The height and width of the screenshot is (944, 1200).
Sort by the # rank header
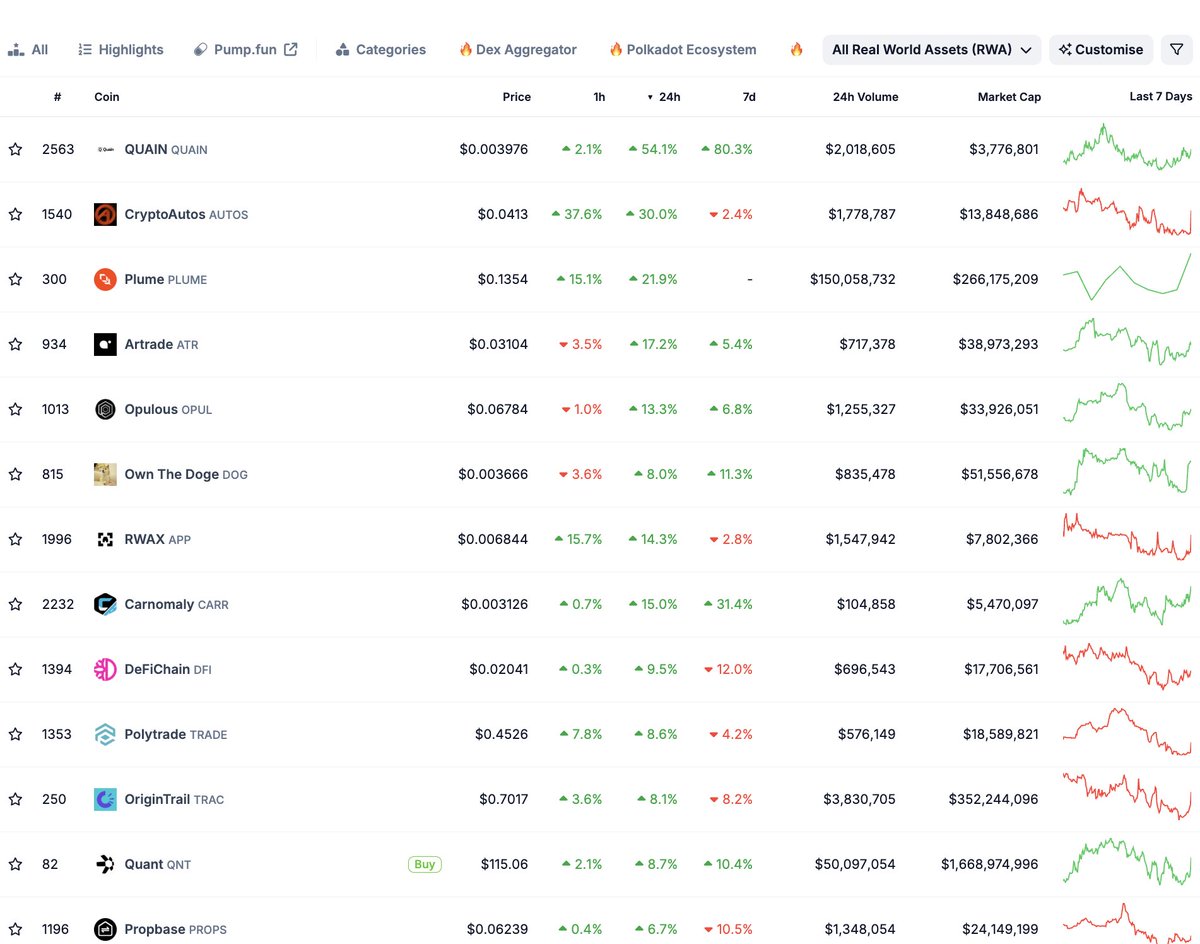(58, 97)
